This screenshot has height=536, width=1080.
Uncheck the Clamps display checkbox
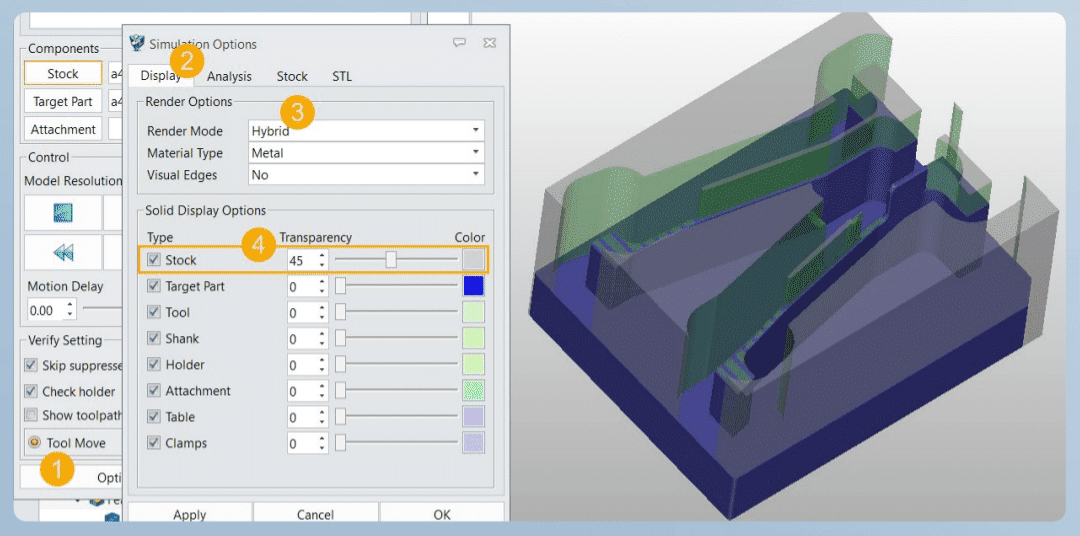154,444
